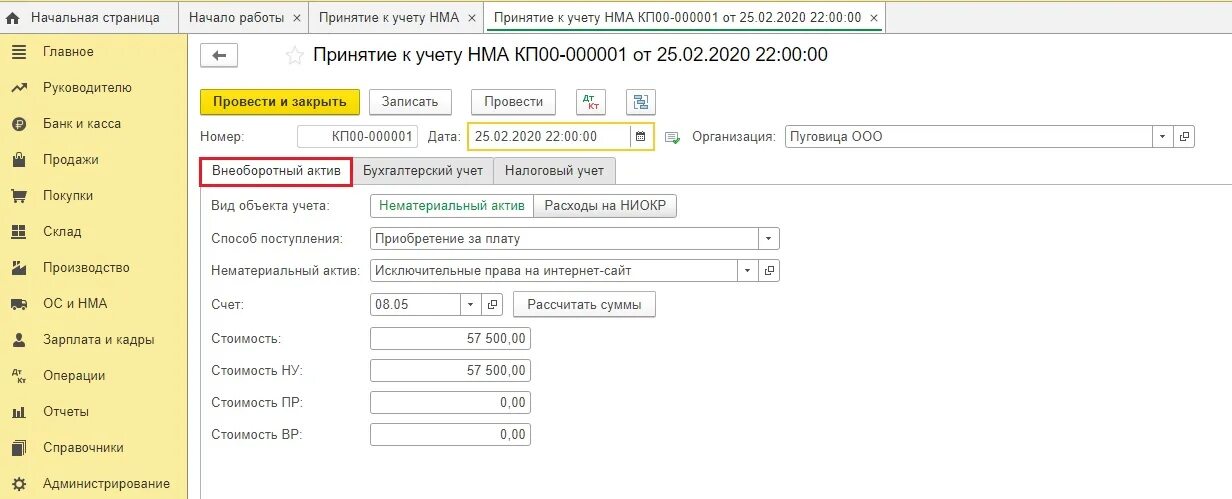
Task: Click the Счет field with 08.05
Action: (415, 304)
